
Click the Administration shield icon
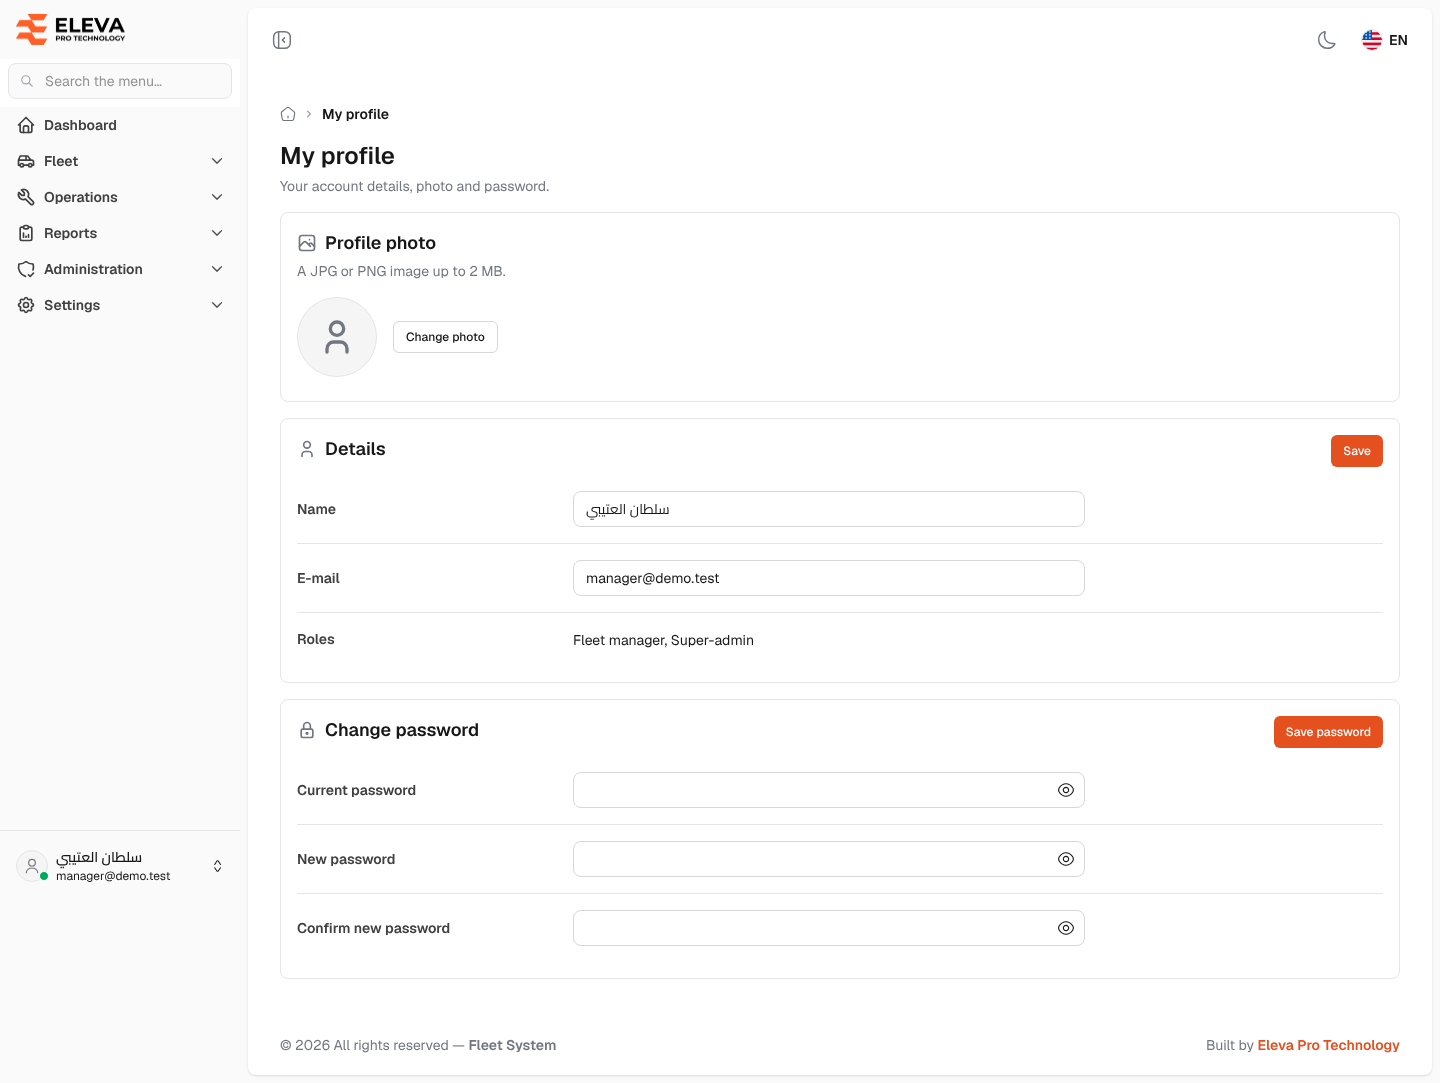pyautogui.click(x=26, y=269)
